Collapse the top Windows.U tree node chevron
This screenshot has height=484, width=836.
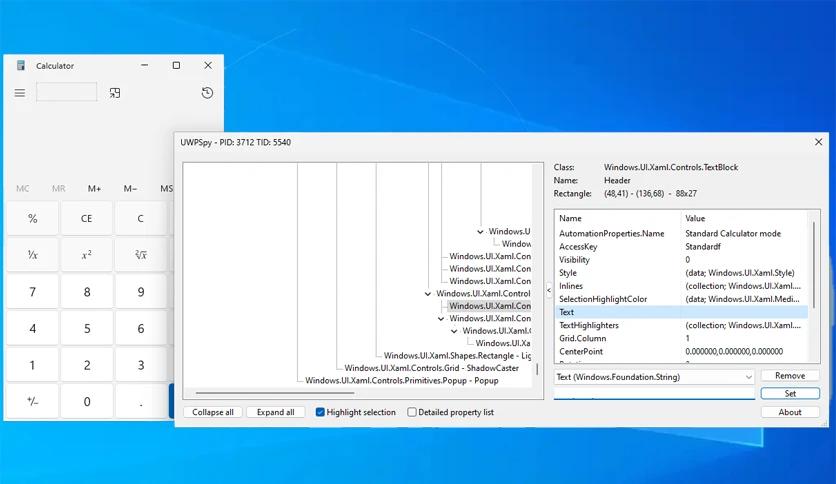tap(480, 232)
